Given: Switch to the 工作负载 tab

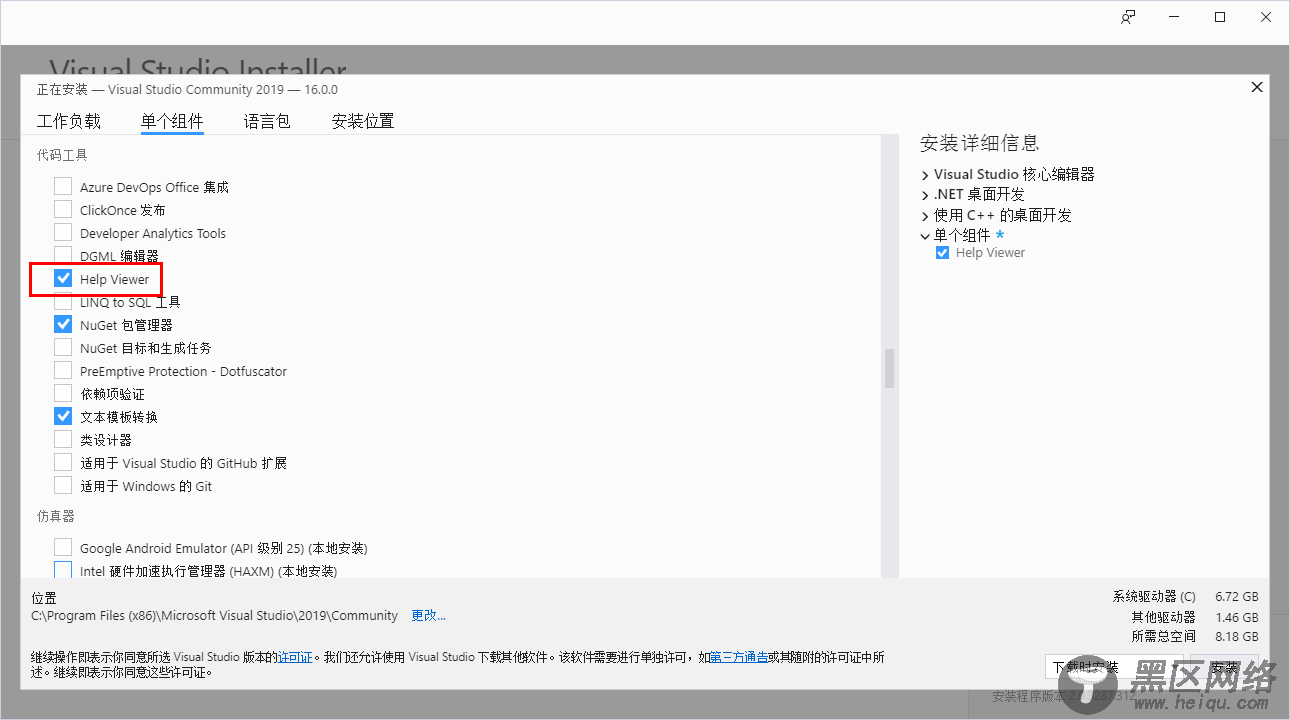Looking at the screenshot, I should (x=69, y=121).
